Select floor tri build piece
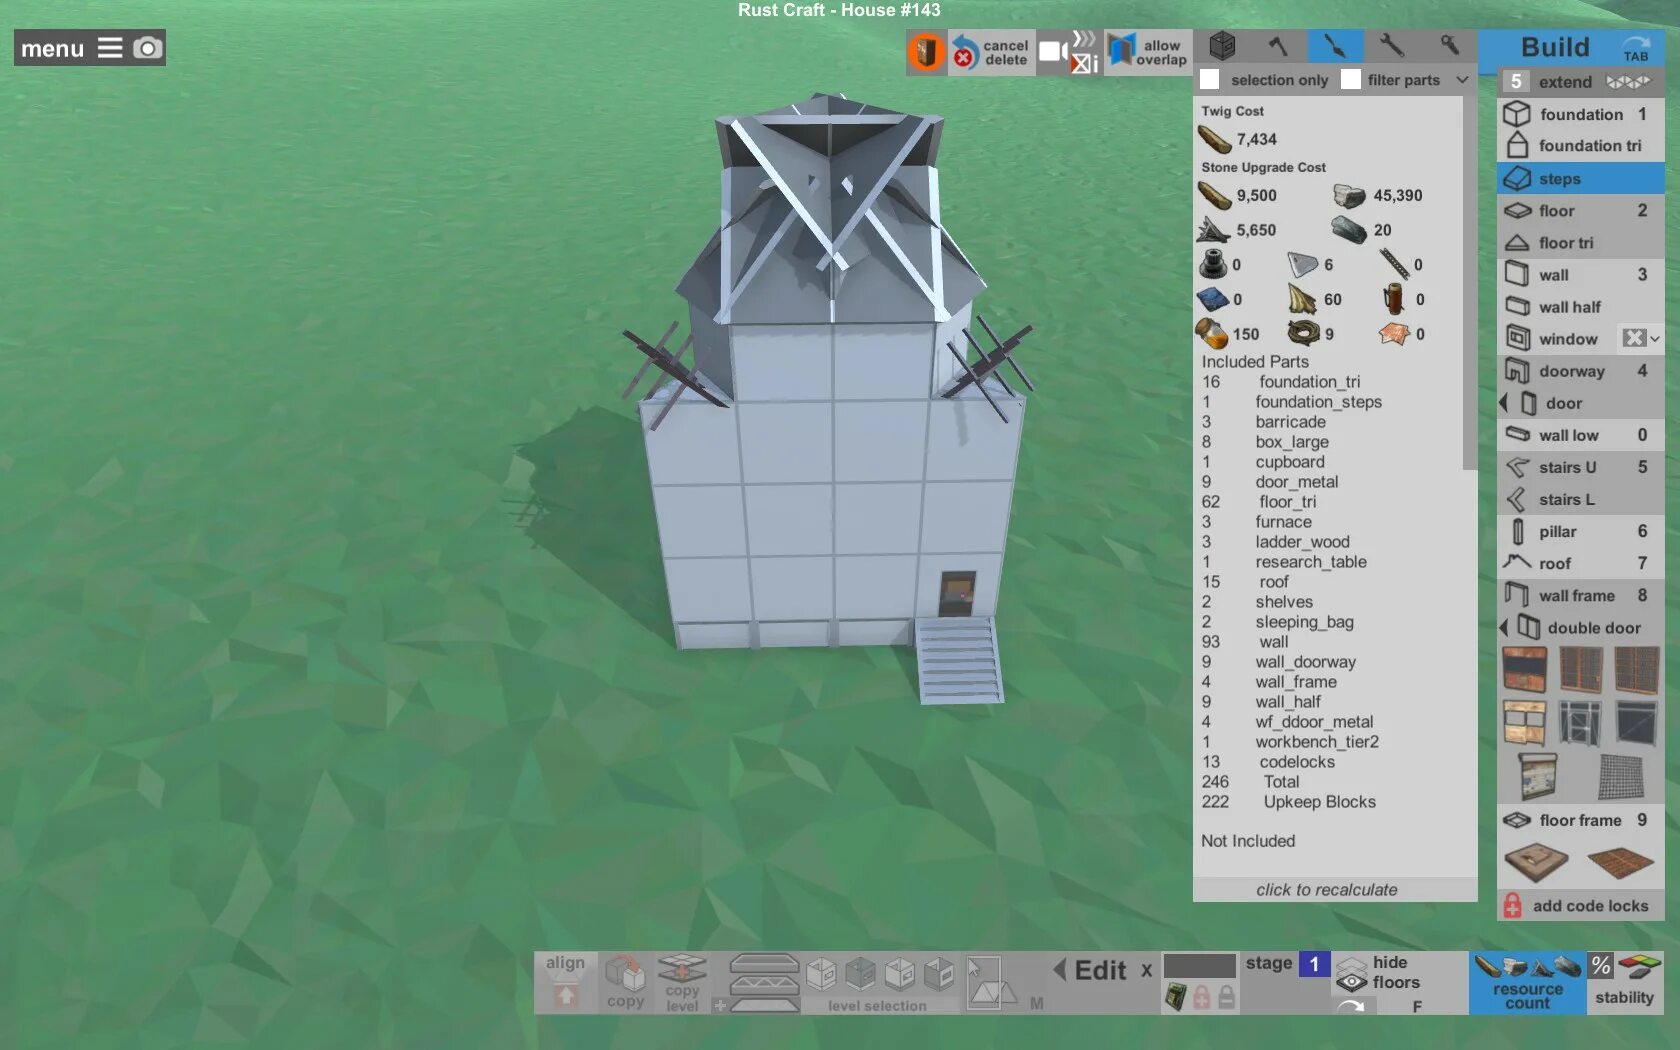The image size is (1680, 1050). click(1581, 243)
